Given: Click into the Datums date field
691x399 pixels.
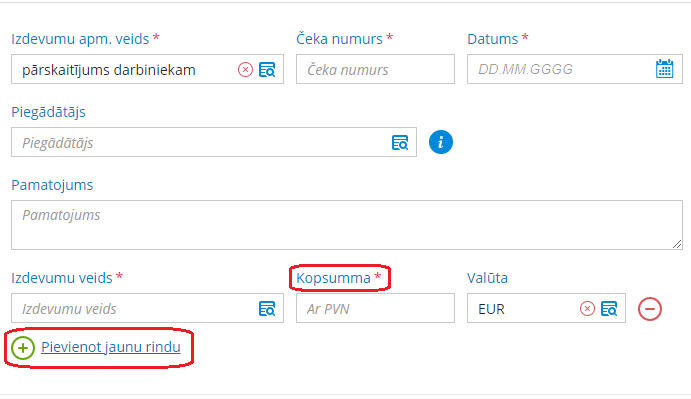Looking at the screenshot, I should (560, 69).
